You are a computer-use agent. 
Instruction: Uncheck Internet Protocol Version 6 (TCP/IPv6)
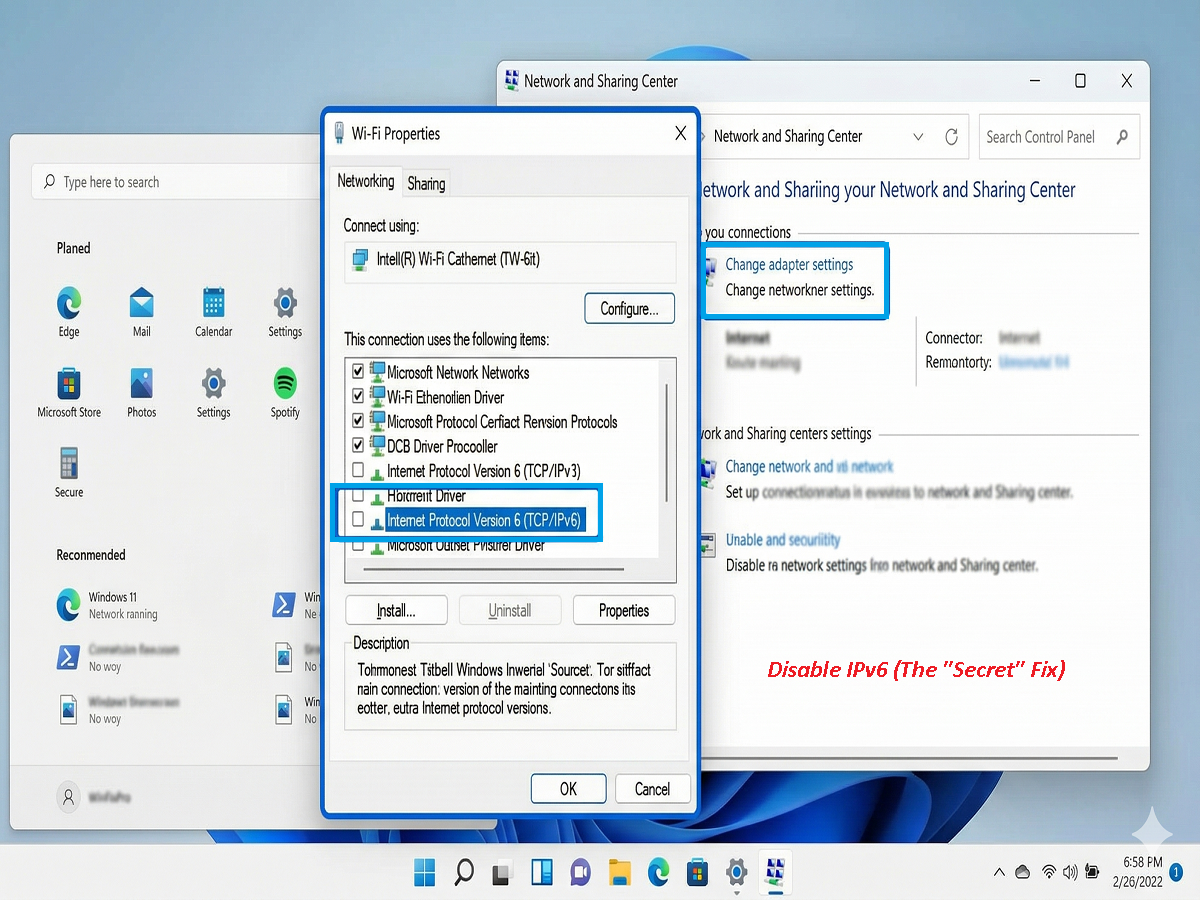358,519
